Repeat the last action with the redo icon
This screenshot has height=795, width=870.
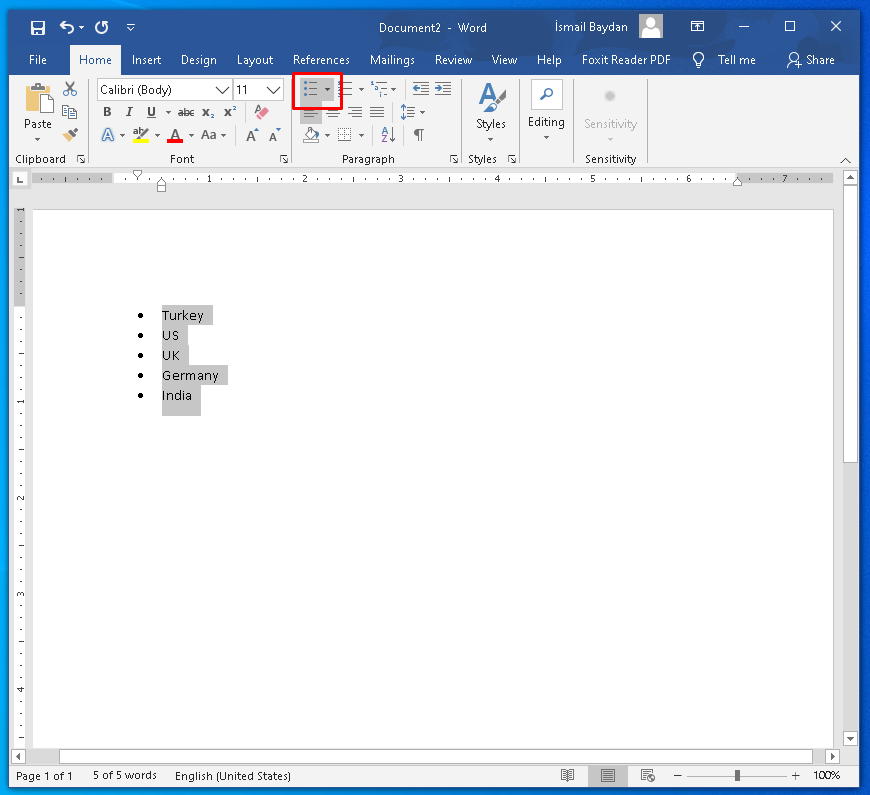(x=102, y=27)
